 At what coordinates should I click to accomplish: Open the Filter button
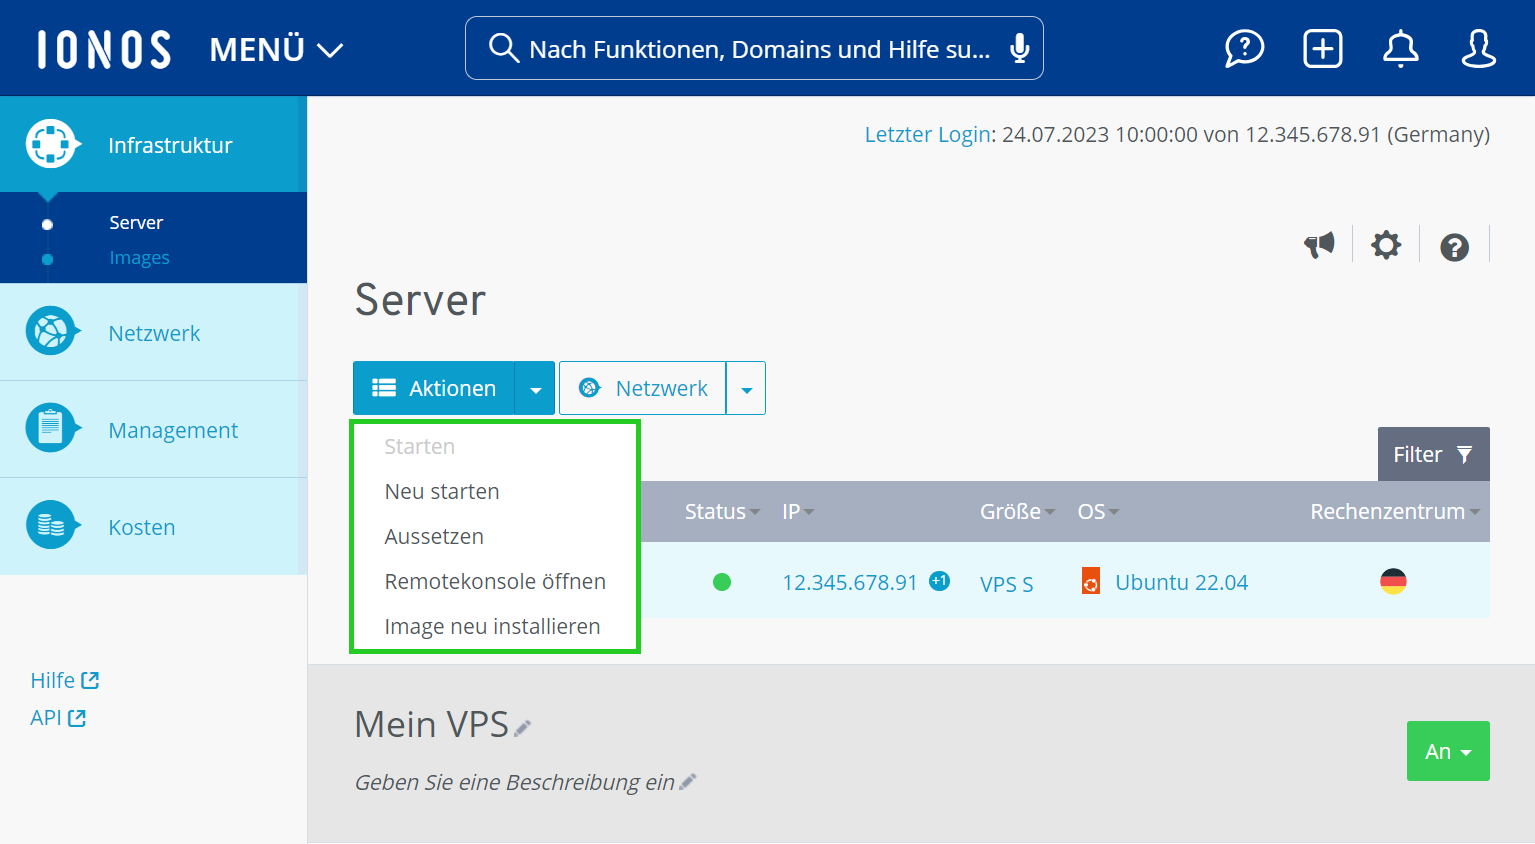(1433, 454)
